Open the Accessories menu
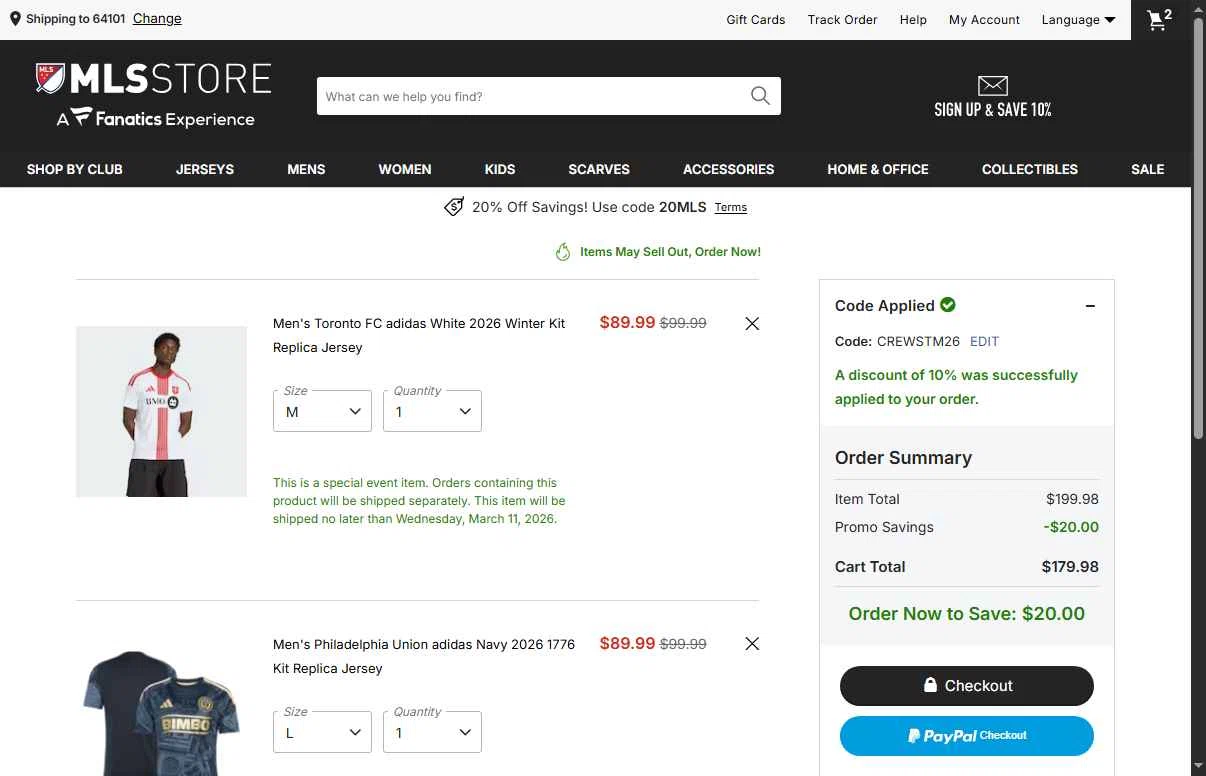Screen dimensions: 1206x776 [729, 169]
